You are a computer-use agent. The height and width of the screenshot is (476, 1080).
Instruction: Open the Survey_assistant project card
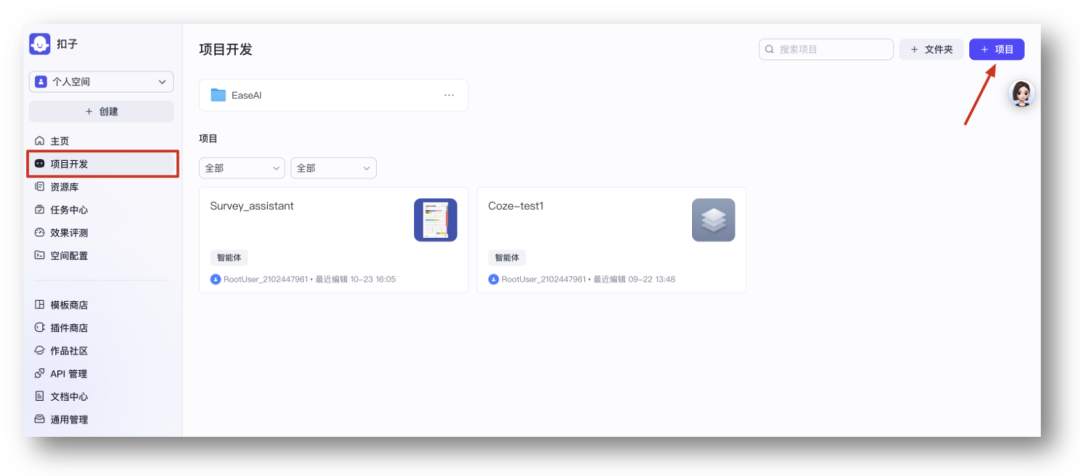coord(333,240)
